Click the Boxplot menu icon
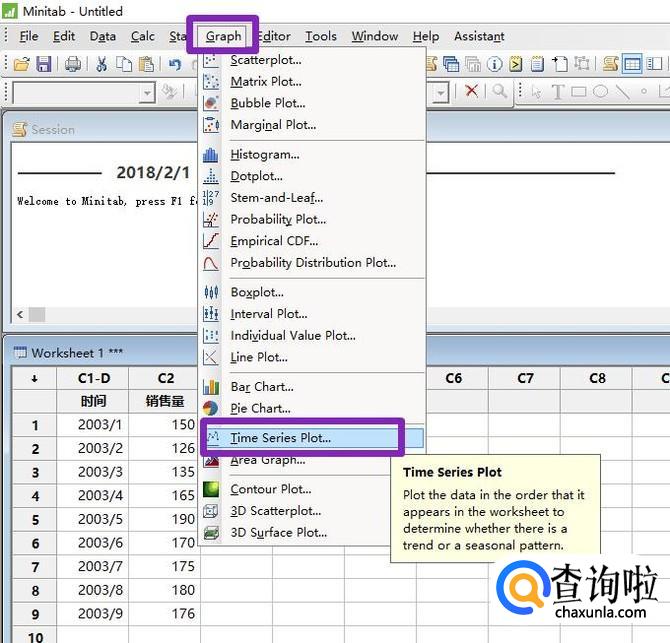670x643 pixels. [211, 292]
